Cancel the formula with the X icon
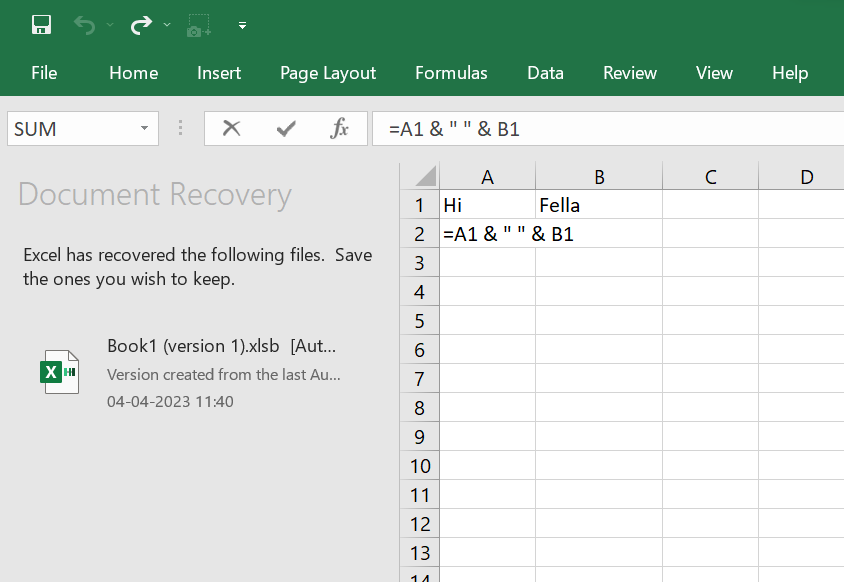This screenshot has height=582, width=844. pos(231,128)
